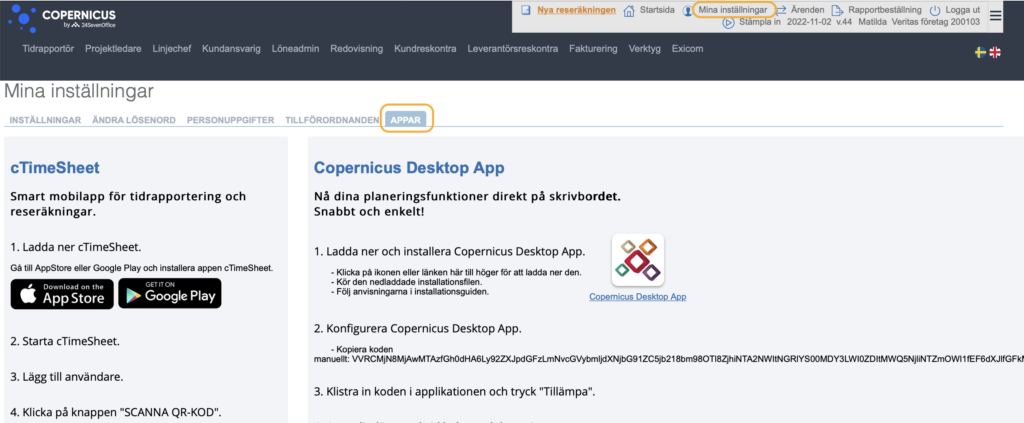Open the Leverantörsreskontra menu
This screenshot has height=423, width=1024.
point(513,48)
